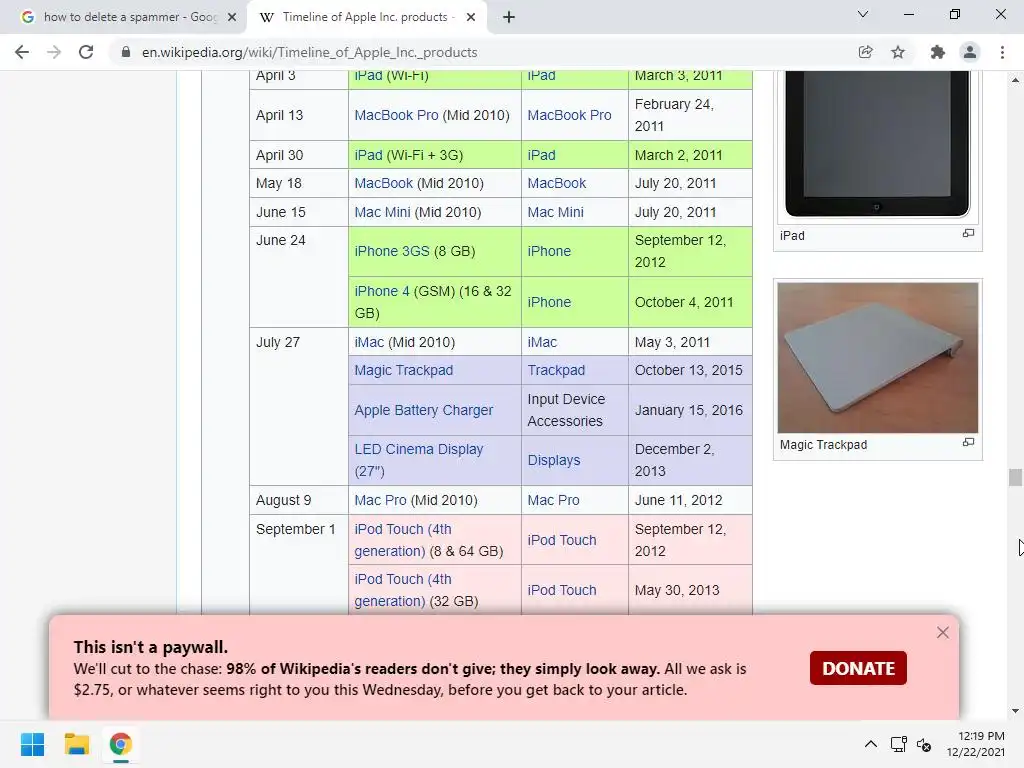Open the iMac (Mid 2010) model link
The width and height of the screenshot is (1024, 768).
click(369, 342)
